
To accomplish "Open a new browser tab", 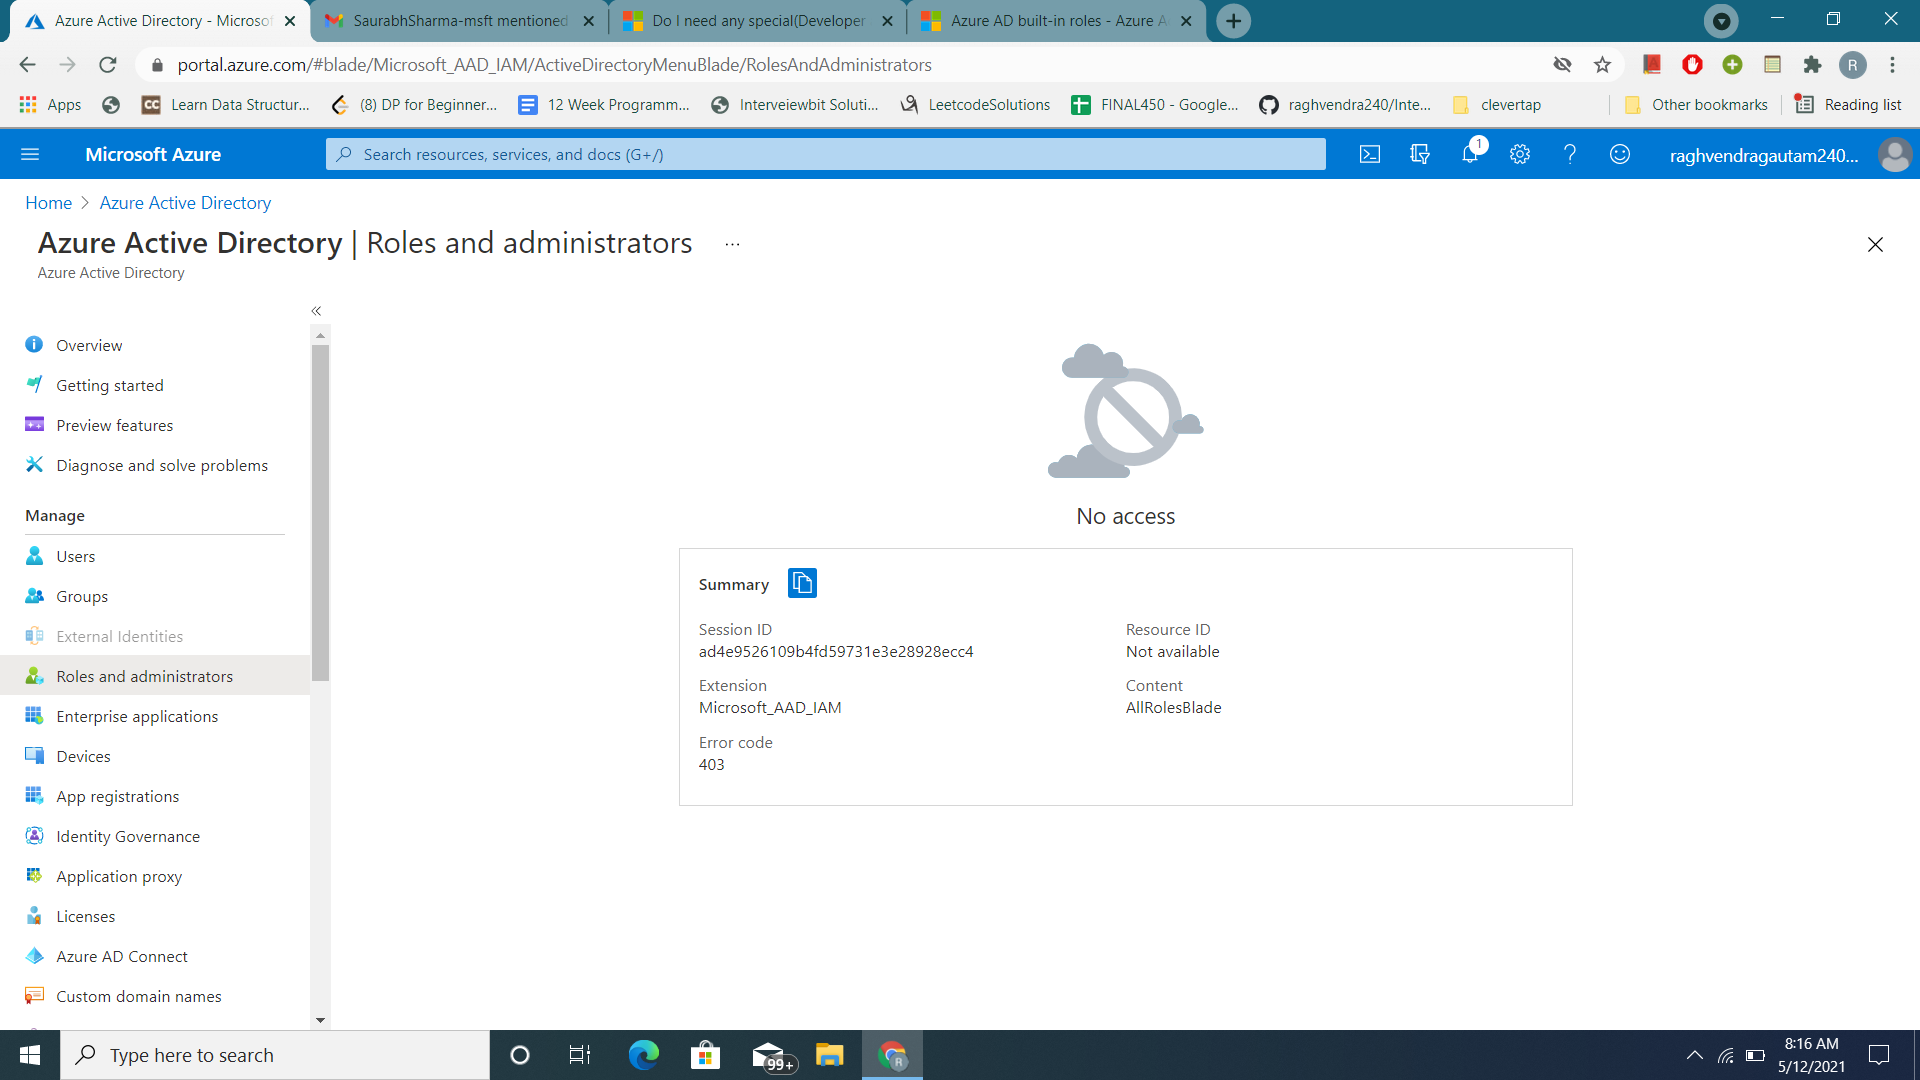I will 1233,21.
